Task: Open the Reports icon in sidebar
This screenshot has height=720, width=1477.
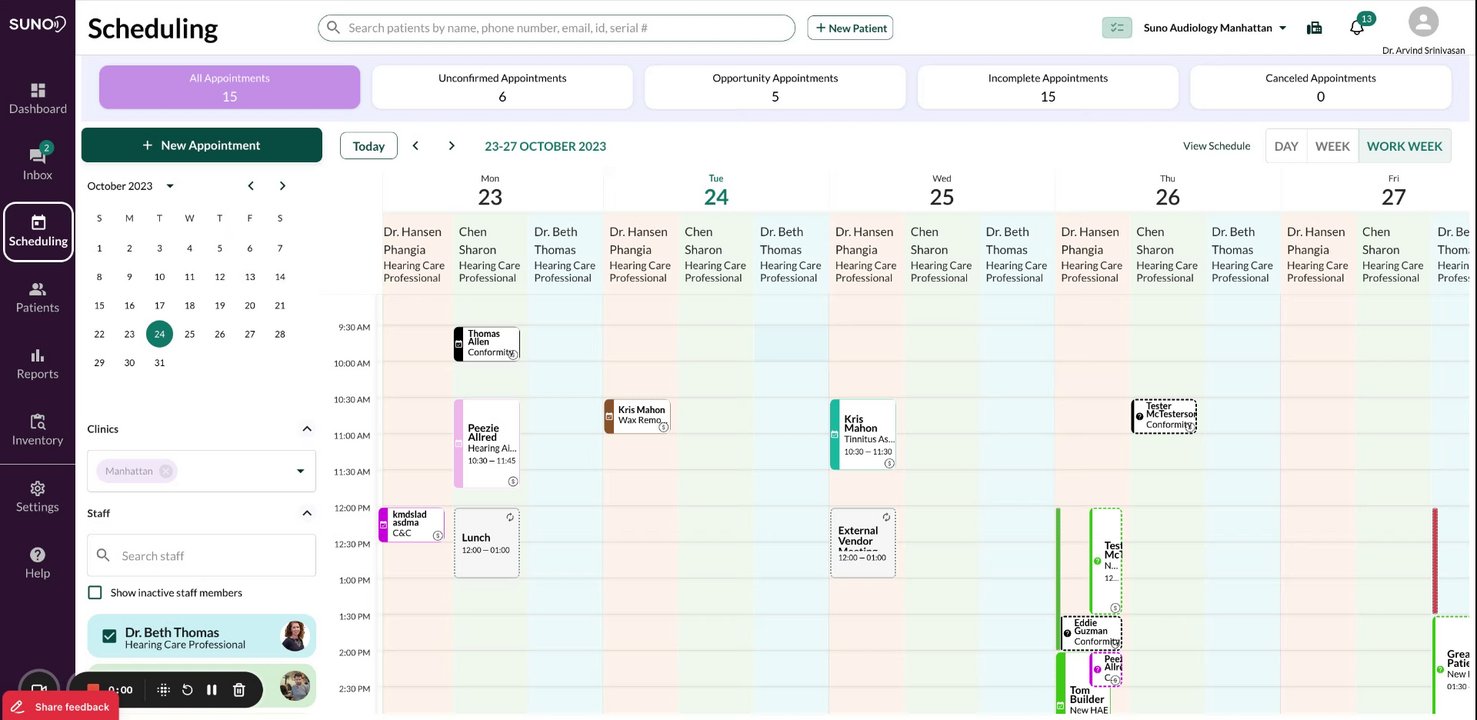Action: tap(38, 362)
